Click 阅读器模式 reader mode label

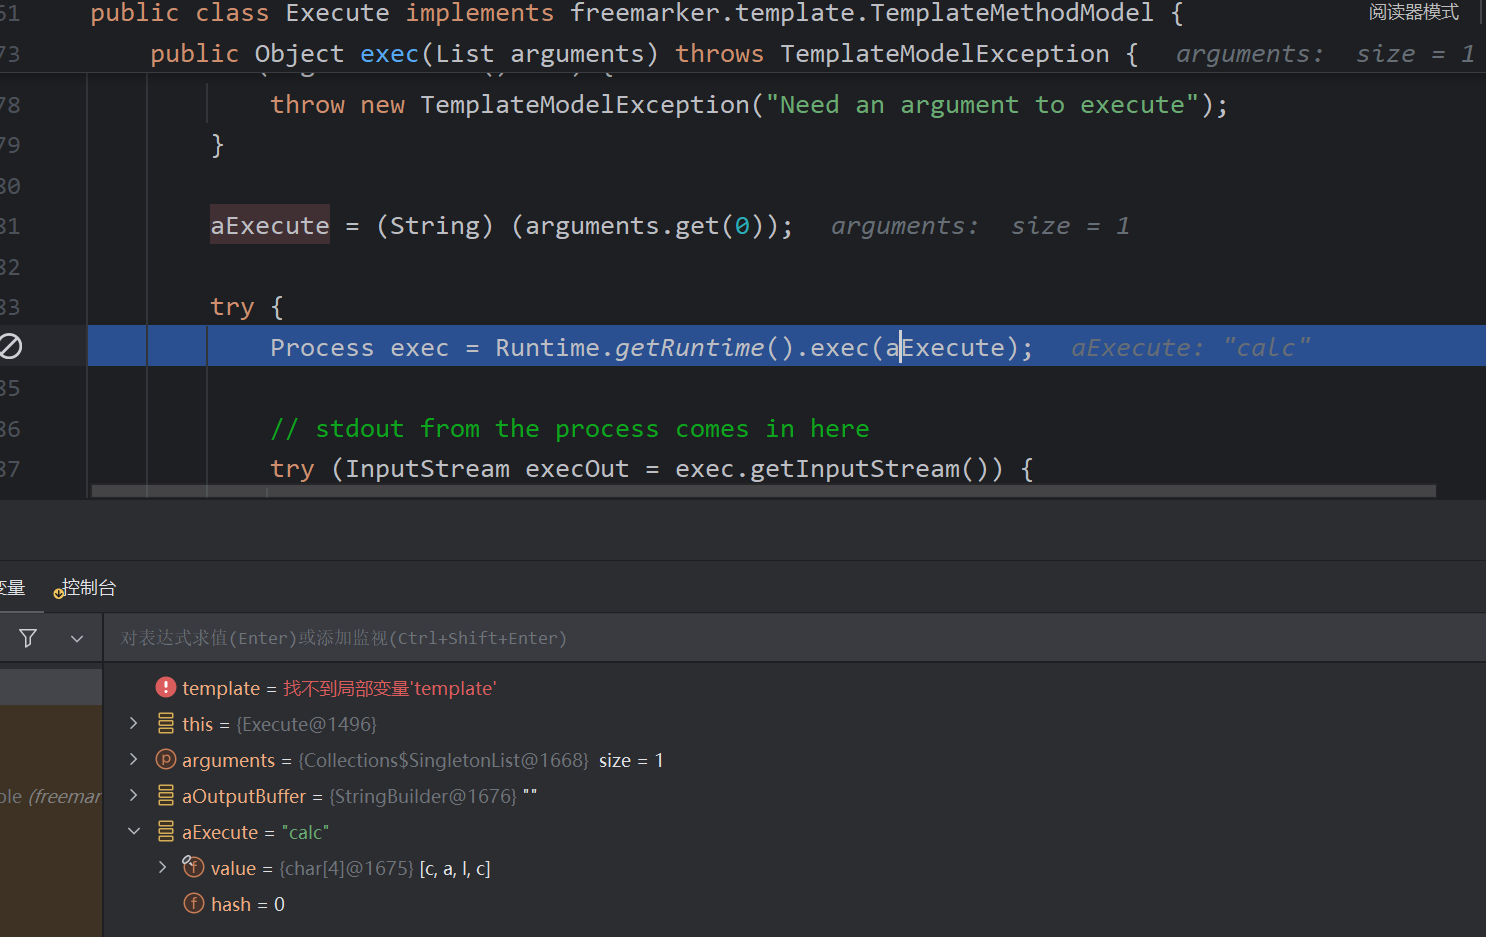[x=1414, y=12]
